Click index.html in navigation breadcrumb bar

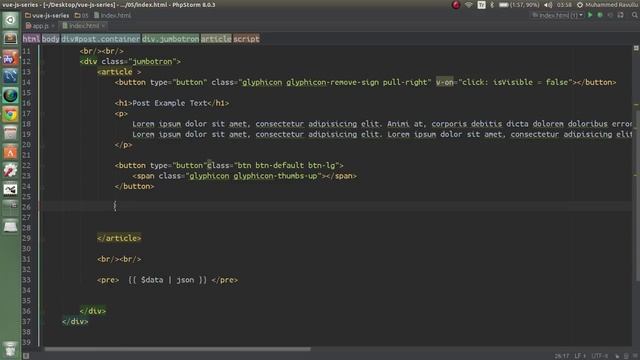point(113,16)
